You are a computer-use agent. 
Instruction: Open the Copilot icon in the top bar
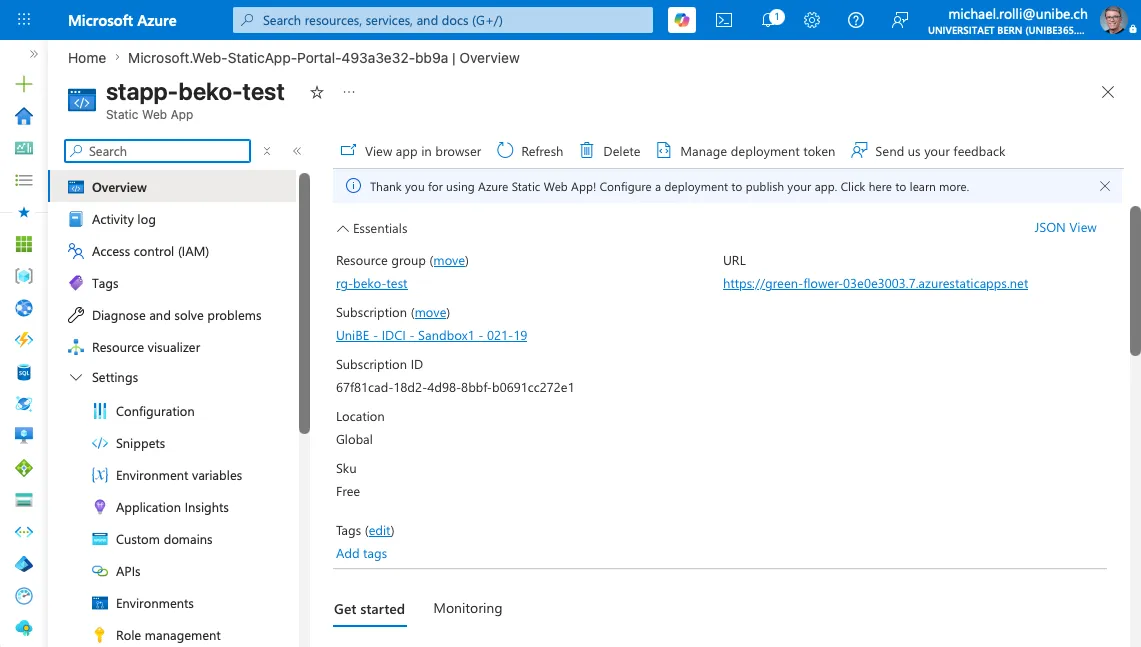[682, 20]
